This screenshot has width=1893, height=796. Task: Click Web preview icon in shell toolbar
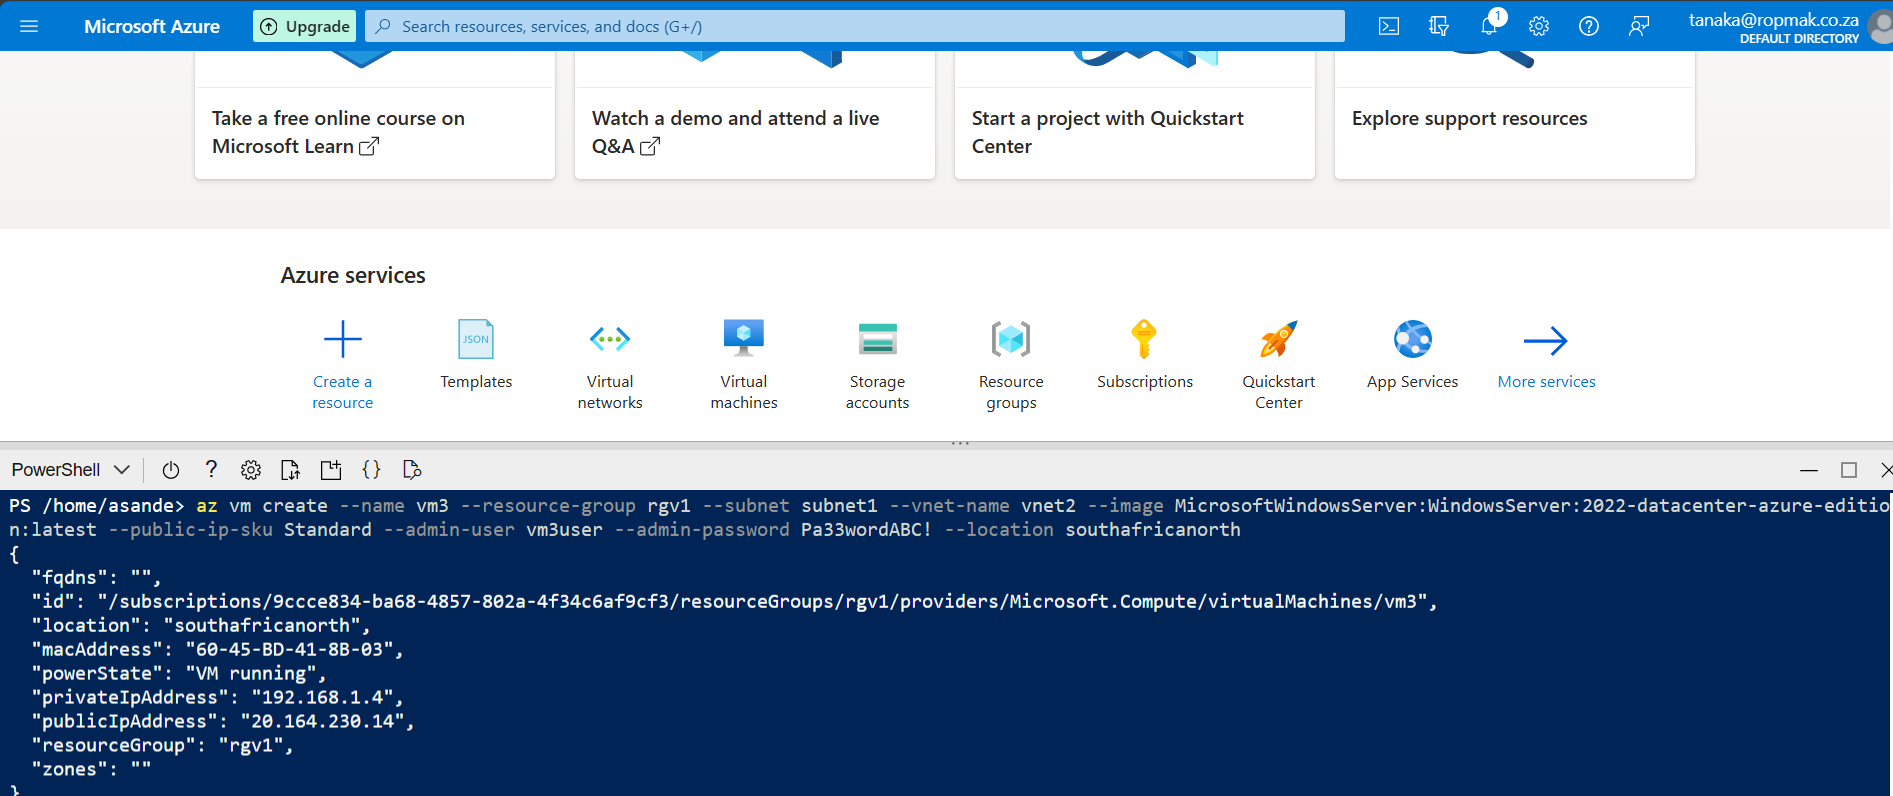(x=411, y=470)
